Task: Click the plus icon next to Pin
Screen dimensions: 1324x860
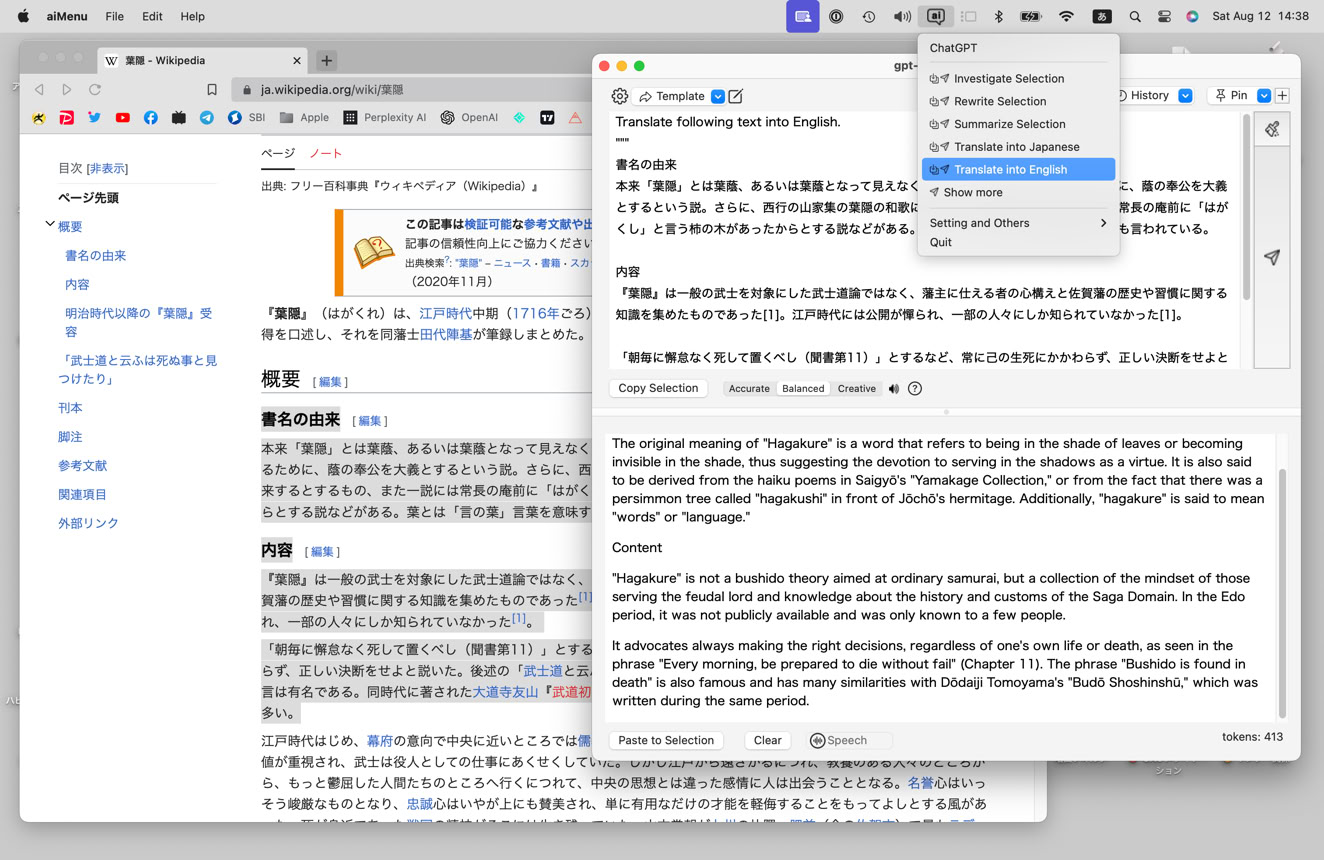Action: [x=1282, y=96]
